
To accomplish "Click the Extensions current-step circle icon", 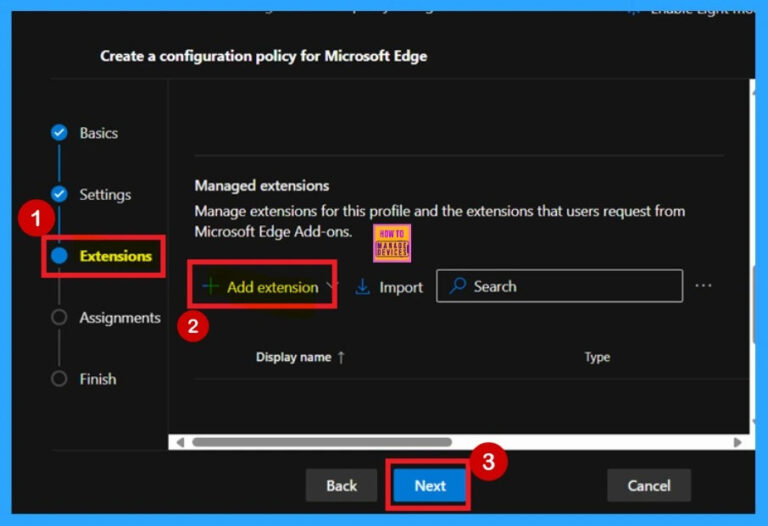I will [x=59, y=256].
